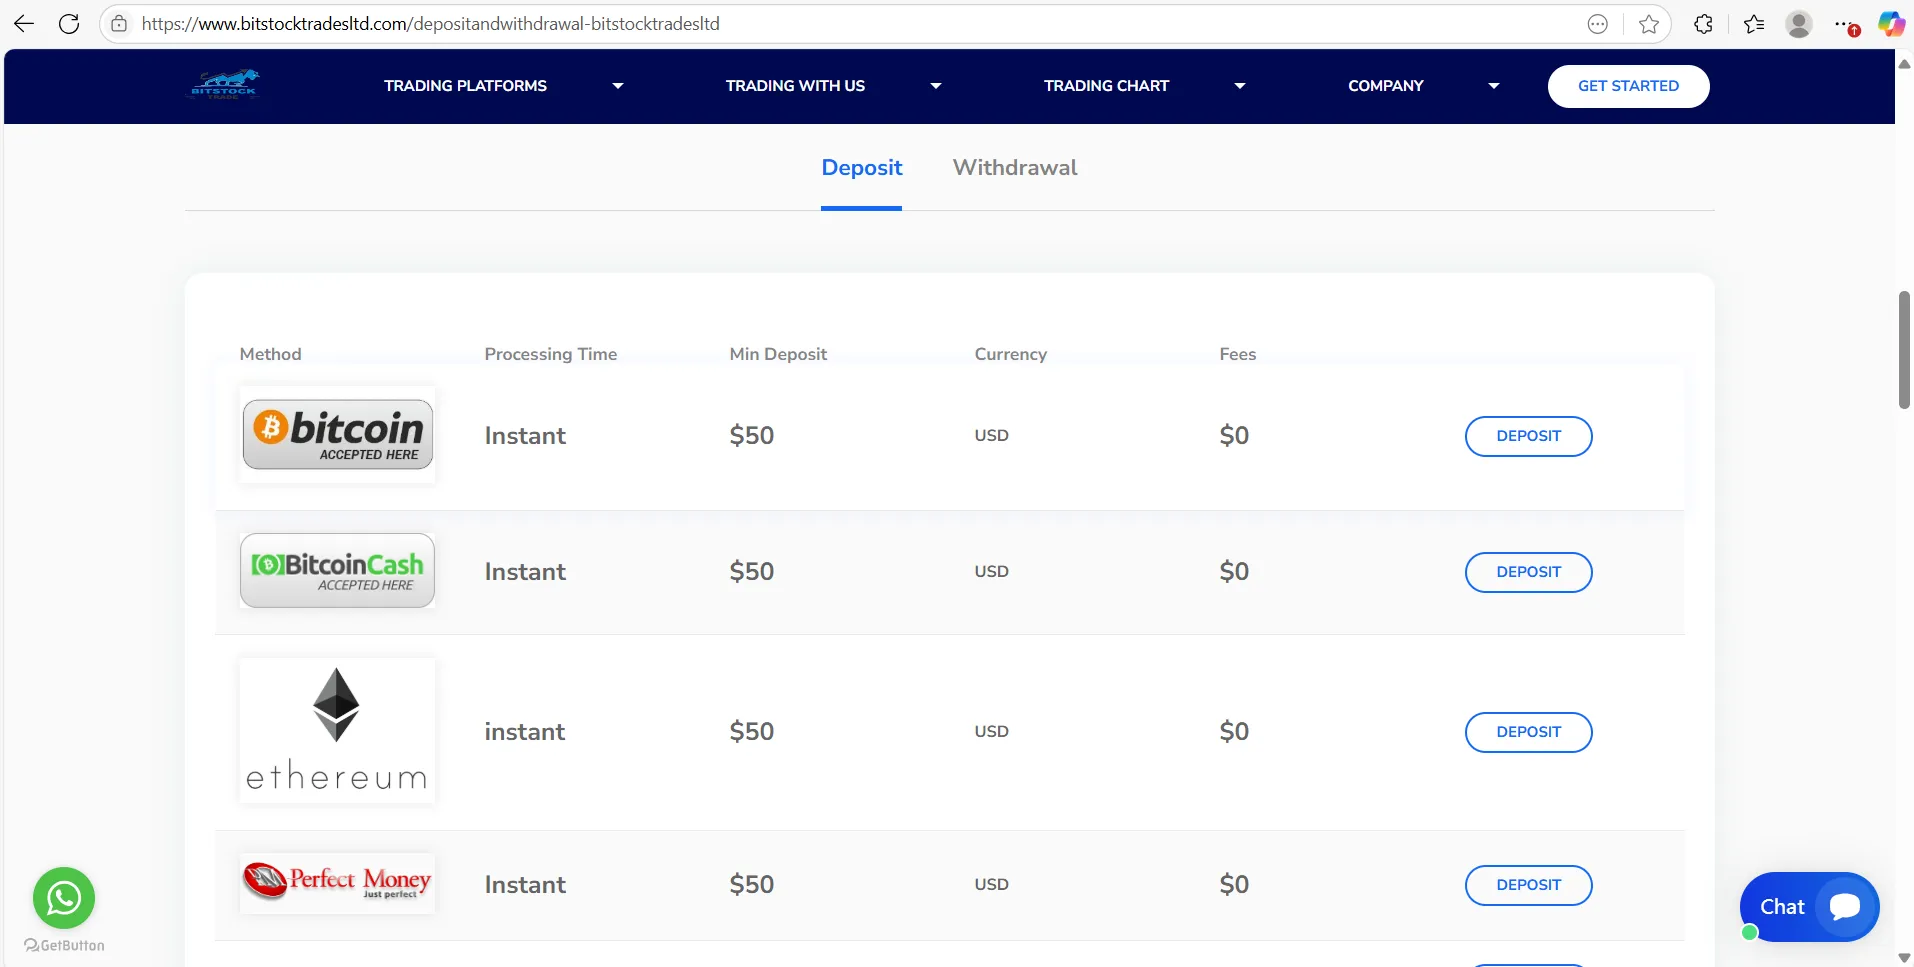Click scrollbar down arrow

(x=1904, y=957)
